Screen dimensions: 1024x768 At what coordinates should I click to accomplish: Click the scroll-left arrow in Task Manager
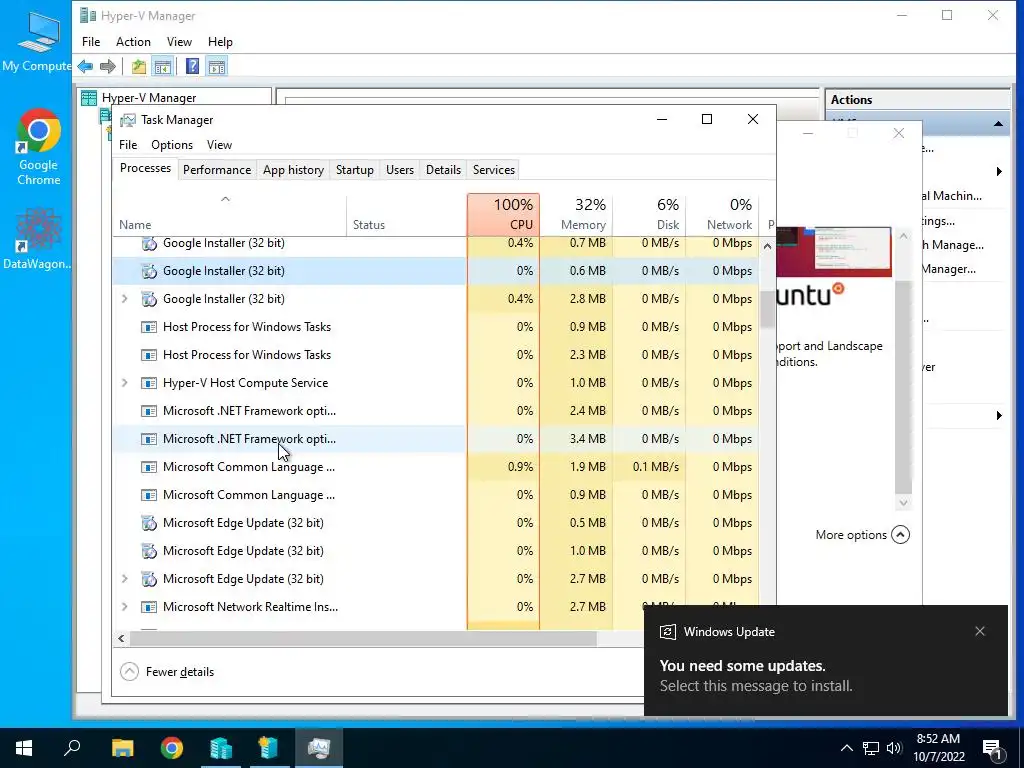[x=121, y=638]
